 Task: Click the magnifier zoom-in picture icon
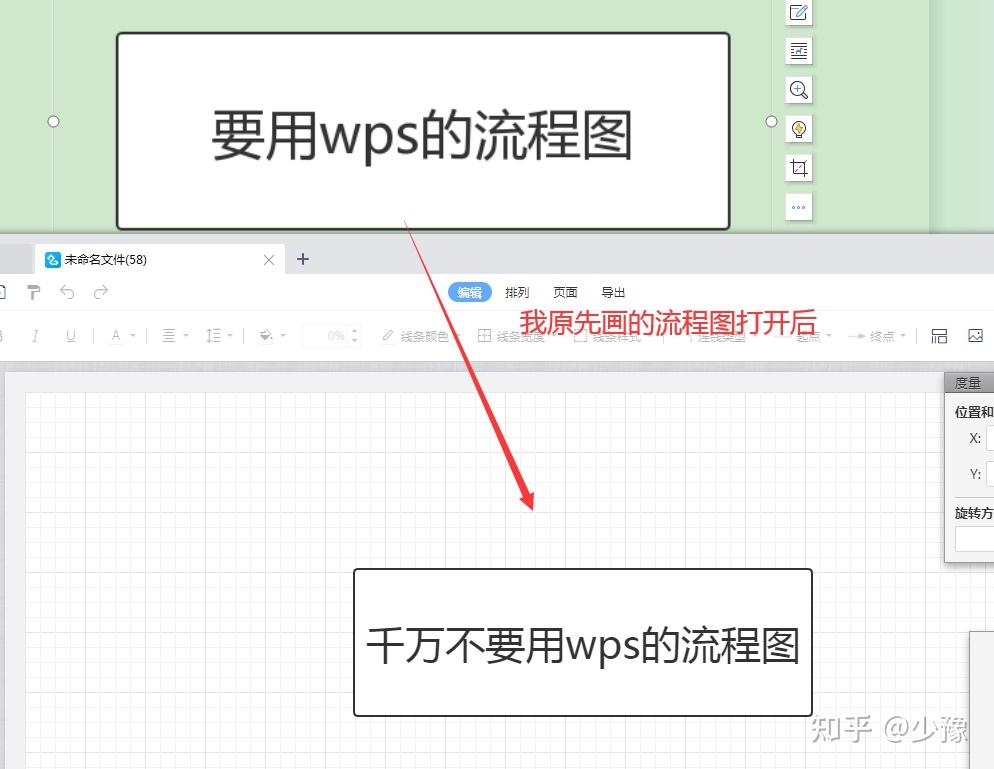[x=799, y=89]
